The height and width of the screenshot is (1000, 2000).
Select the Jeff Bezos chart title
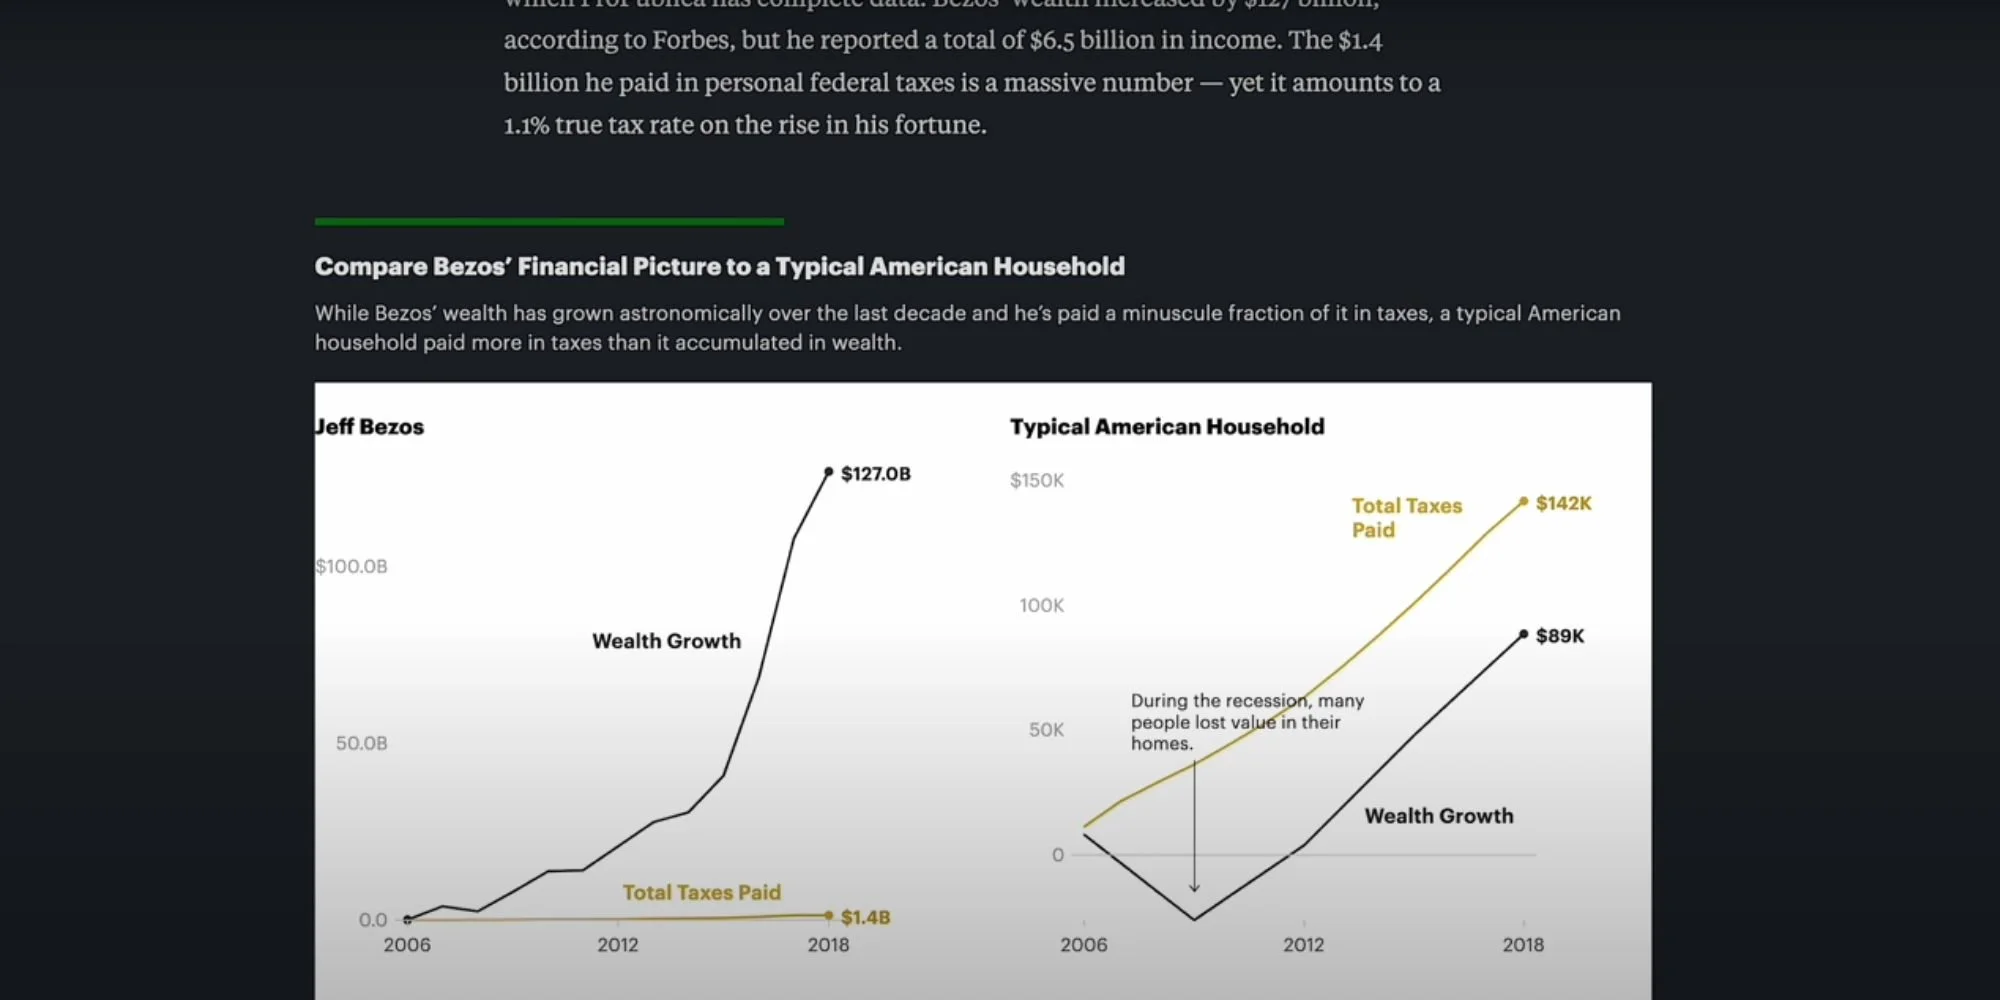point(369,427)
